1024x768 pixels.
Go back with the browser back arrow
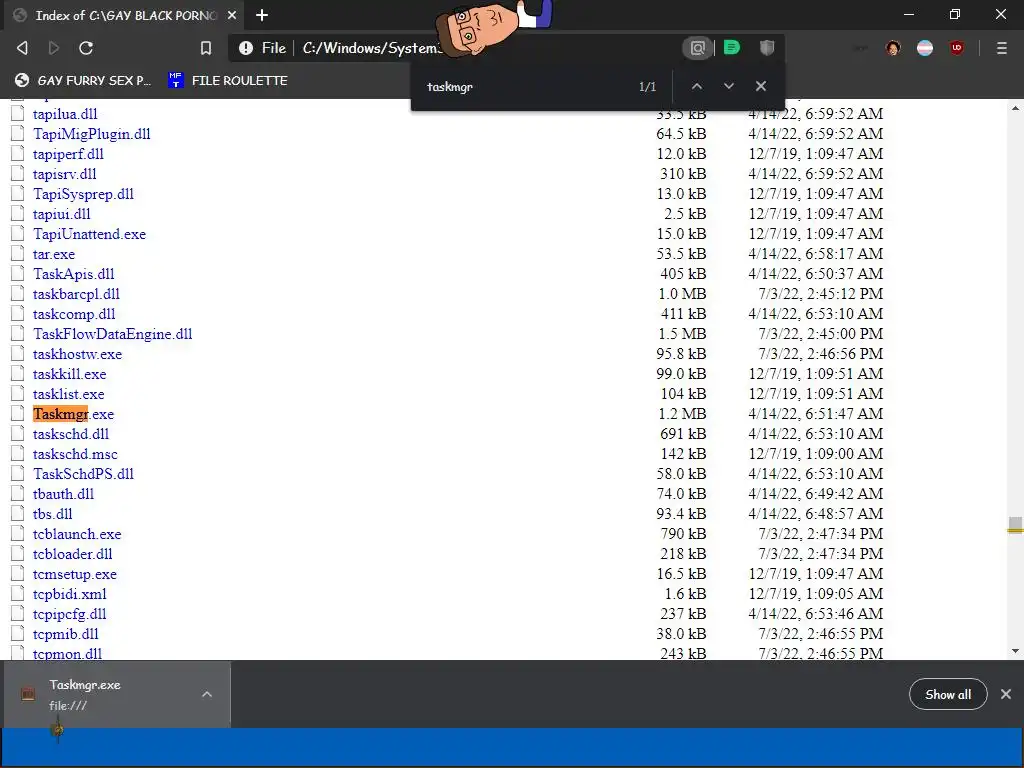22,48
